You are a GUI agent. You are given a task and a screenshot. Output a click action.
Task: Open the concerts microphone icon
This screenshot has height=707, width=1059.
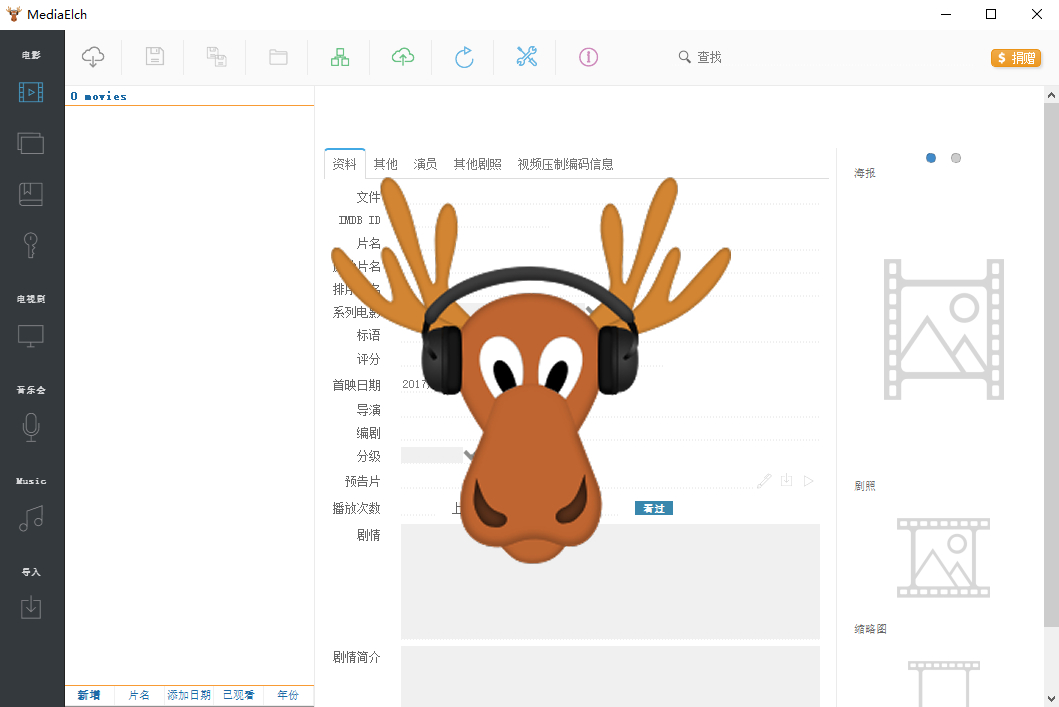[x=31, y=427]
